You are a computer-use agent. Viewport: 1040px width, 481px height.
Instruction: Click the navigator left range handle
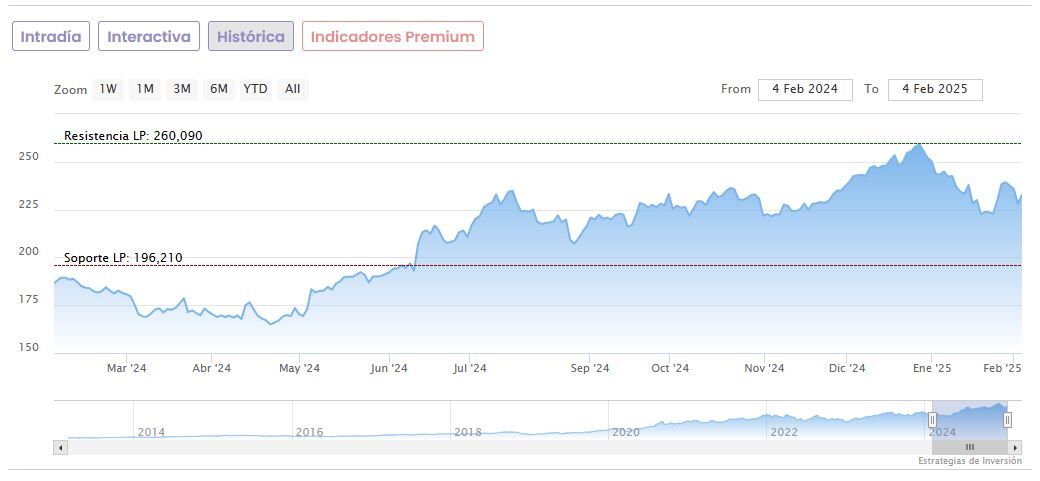tap(932, 420)
